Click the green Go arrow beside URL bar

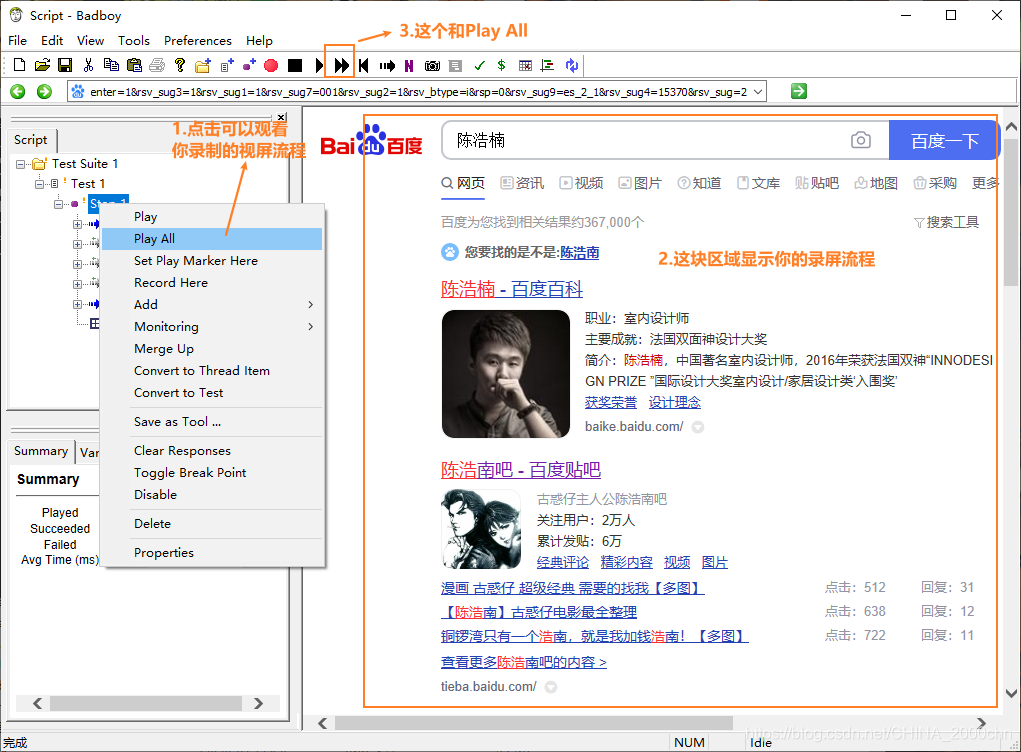(799, 91)
